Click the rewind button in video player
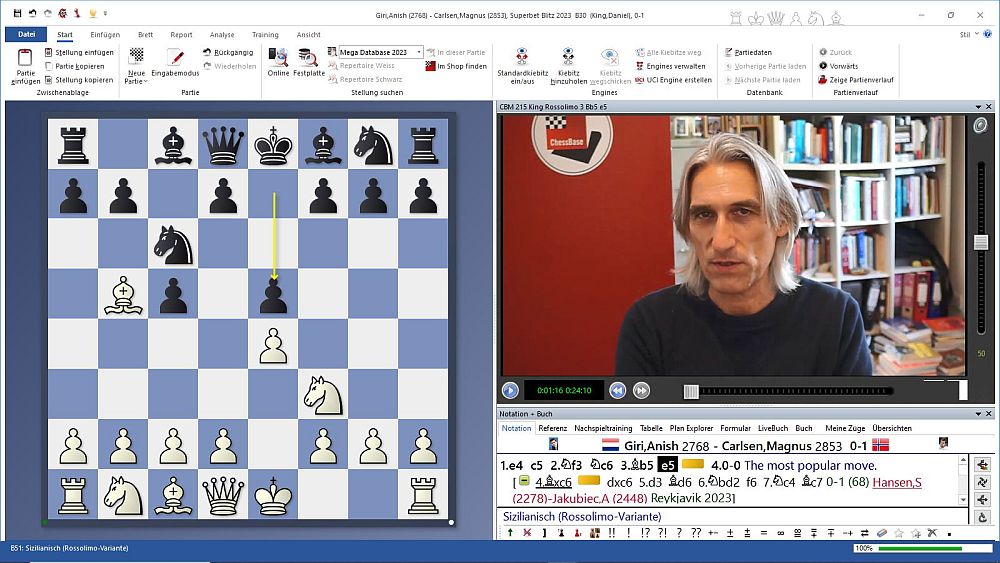The image size is (1000, 563). coord(618,391)
